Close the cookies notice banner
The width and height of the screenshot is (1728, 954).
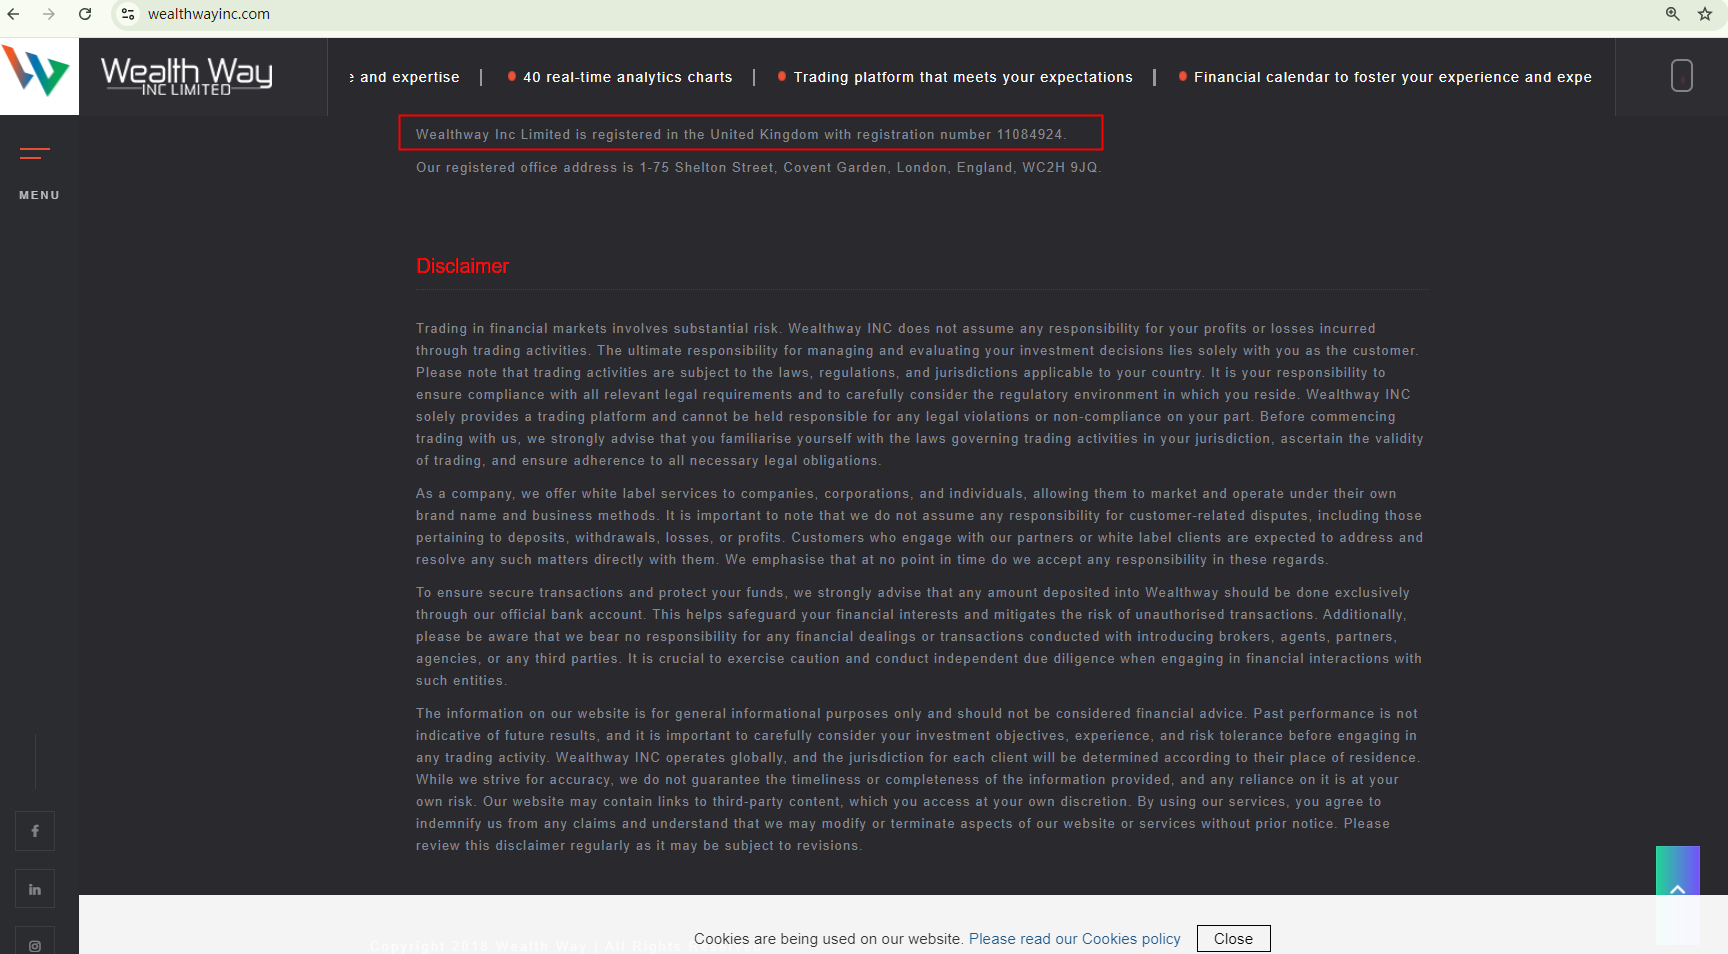1233,939
